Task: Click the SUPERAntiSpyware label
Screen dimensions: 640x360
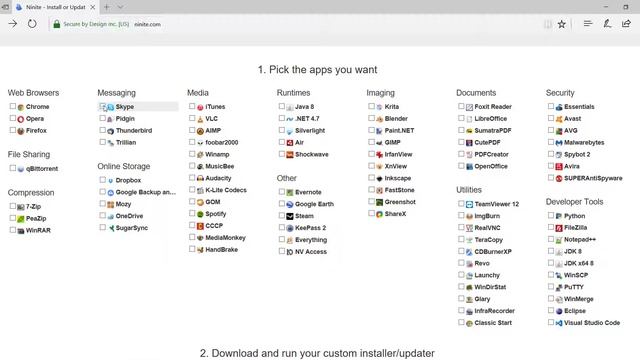Action: (593, 178)
